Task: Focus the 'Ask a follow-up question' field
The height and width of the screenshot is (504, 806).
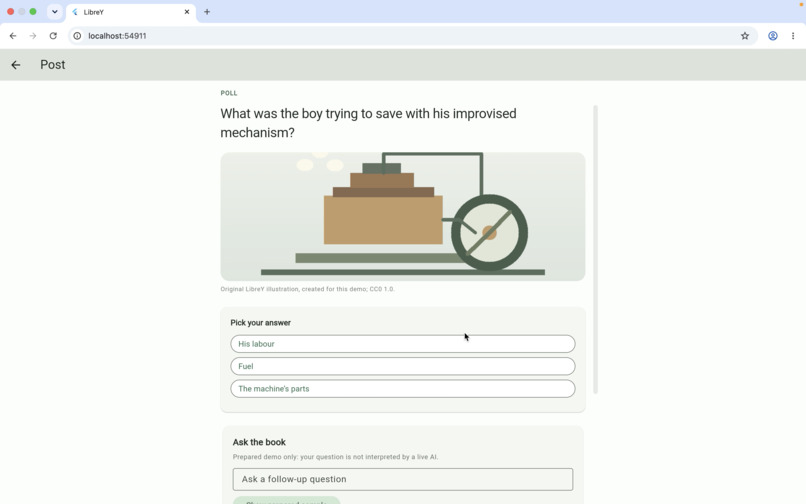Action: click(x=402, y=479)
